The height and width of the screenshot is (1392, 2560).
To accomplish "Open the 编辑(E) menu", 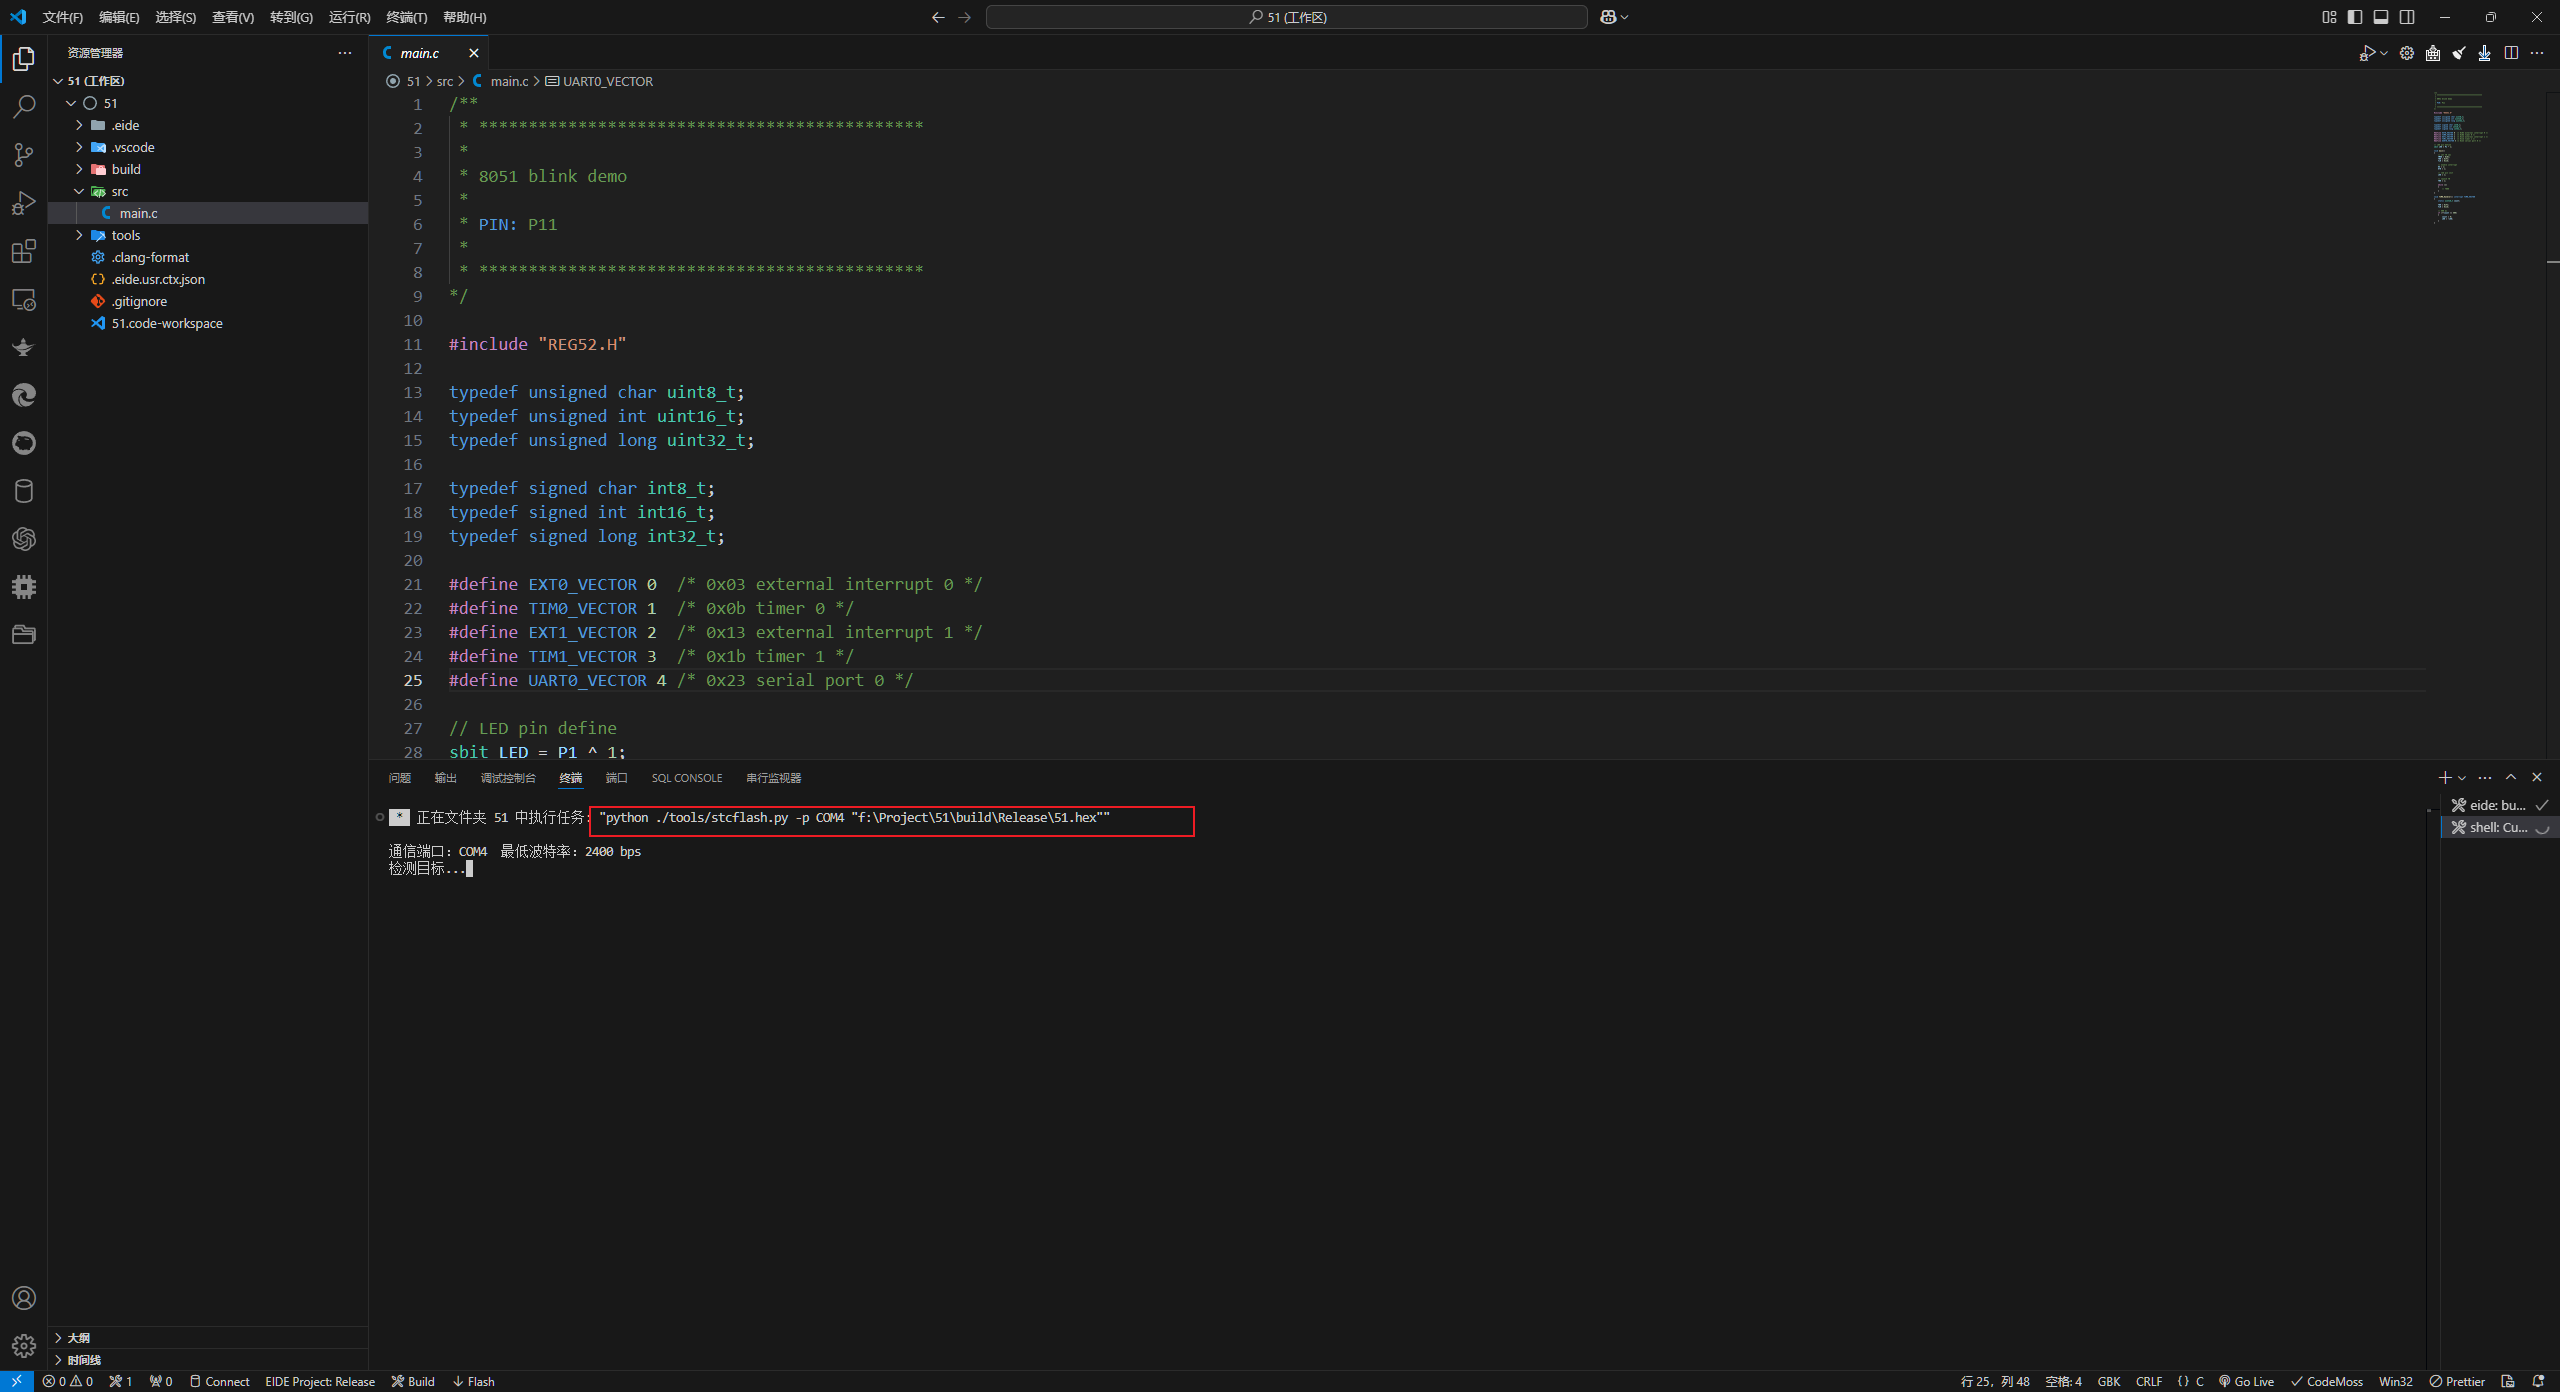I will (119, 17).
